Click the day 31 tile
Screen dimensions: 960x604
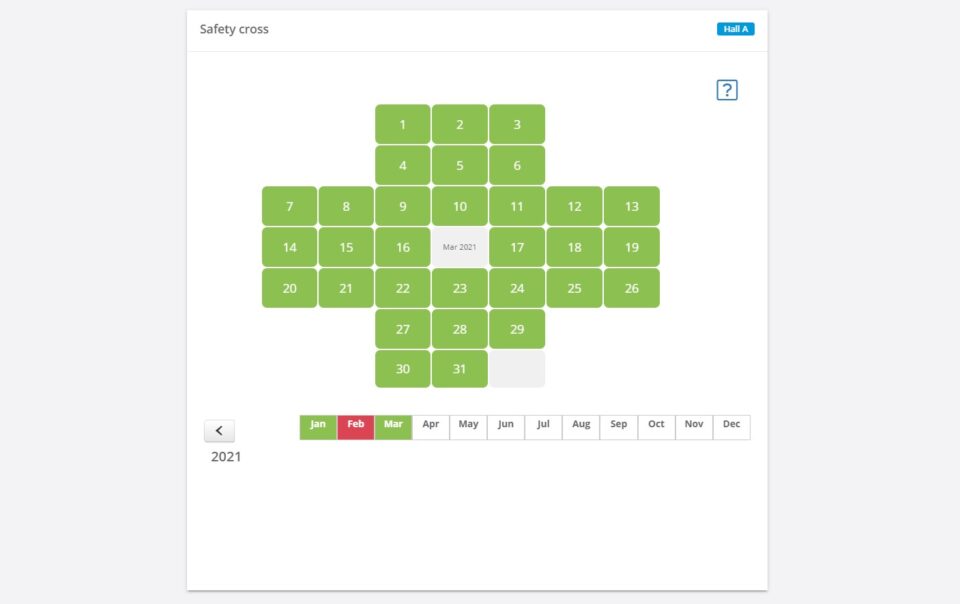[x=460, y=369]
